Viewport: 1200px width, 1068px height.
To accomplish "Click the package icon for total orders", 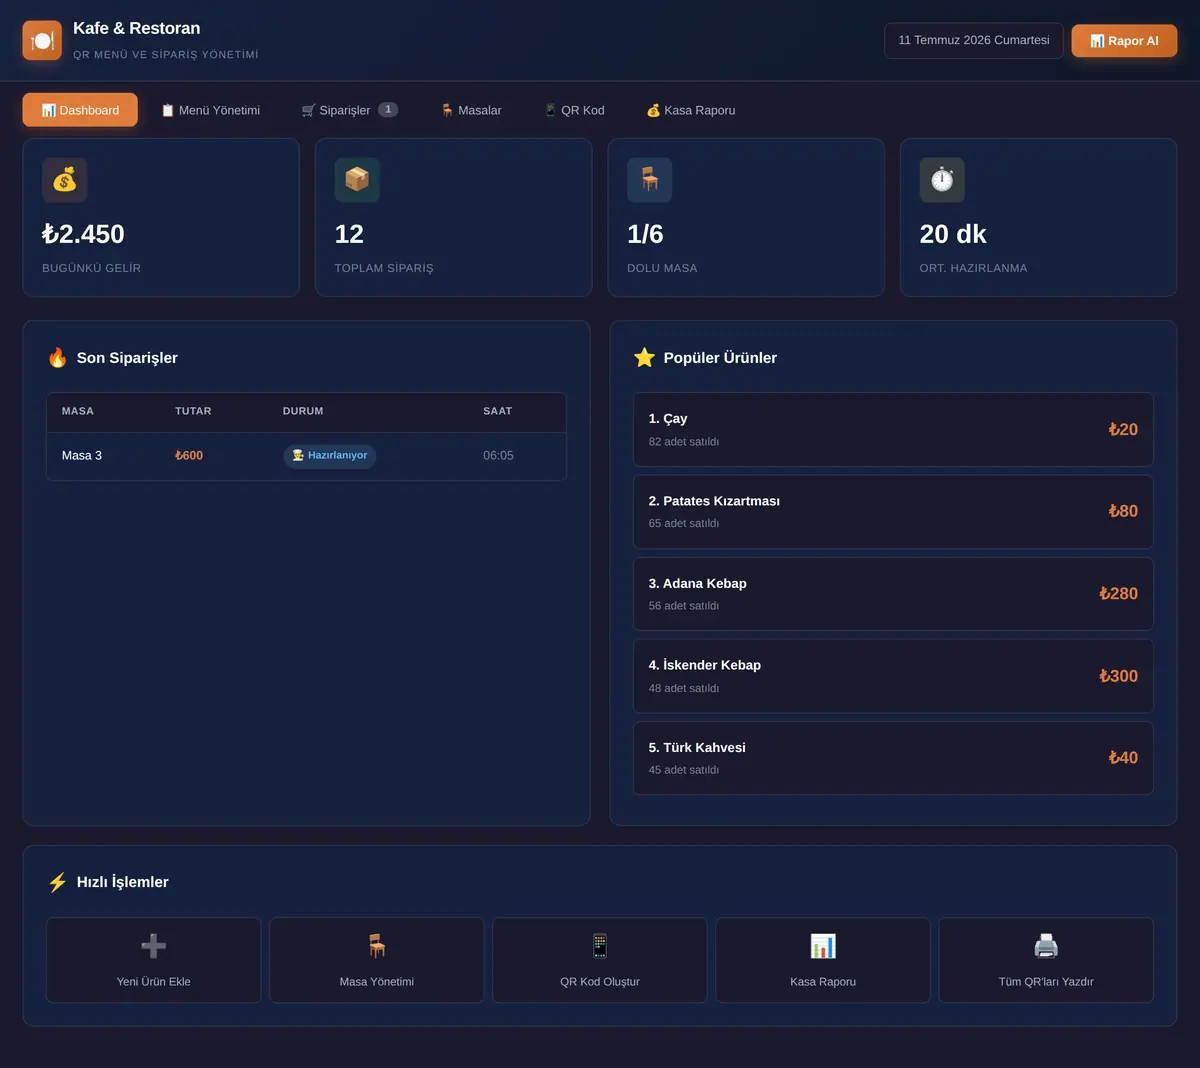I will 357,180.
